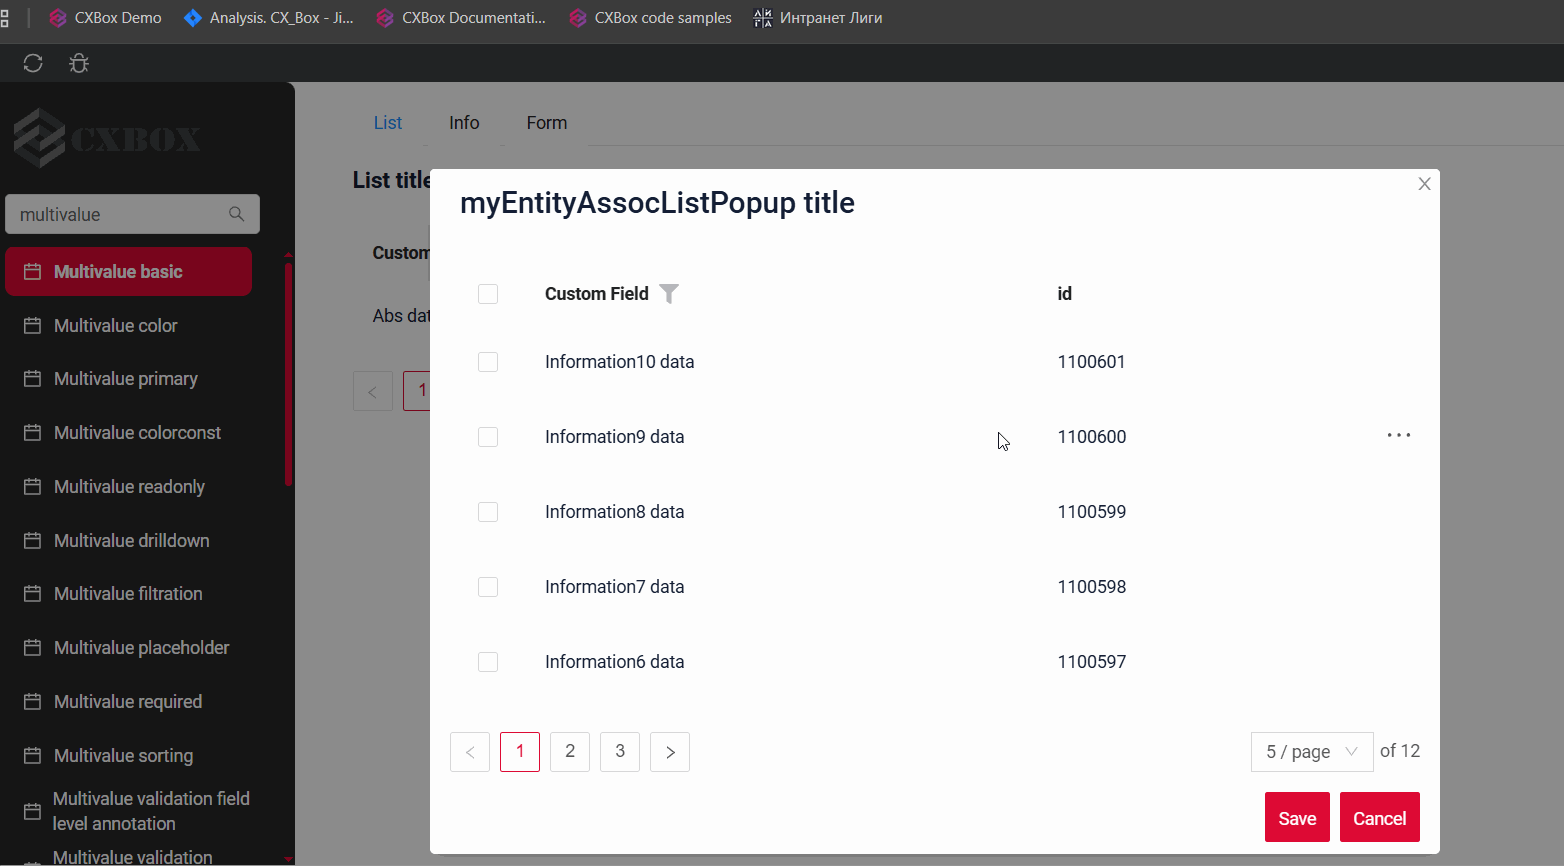Screen dimensions: 1564x866
Task: Close the popup with the X icon
Action: [x=1424, y=184]
